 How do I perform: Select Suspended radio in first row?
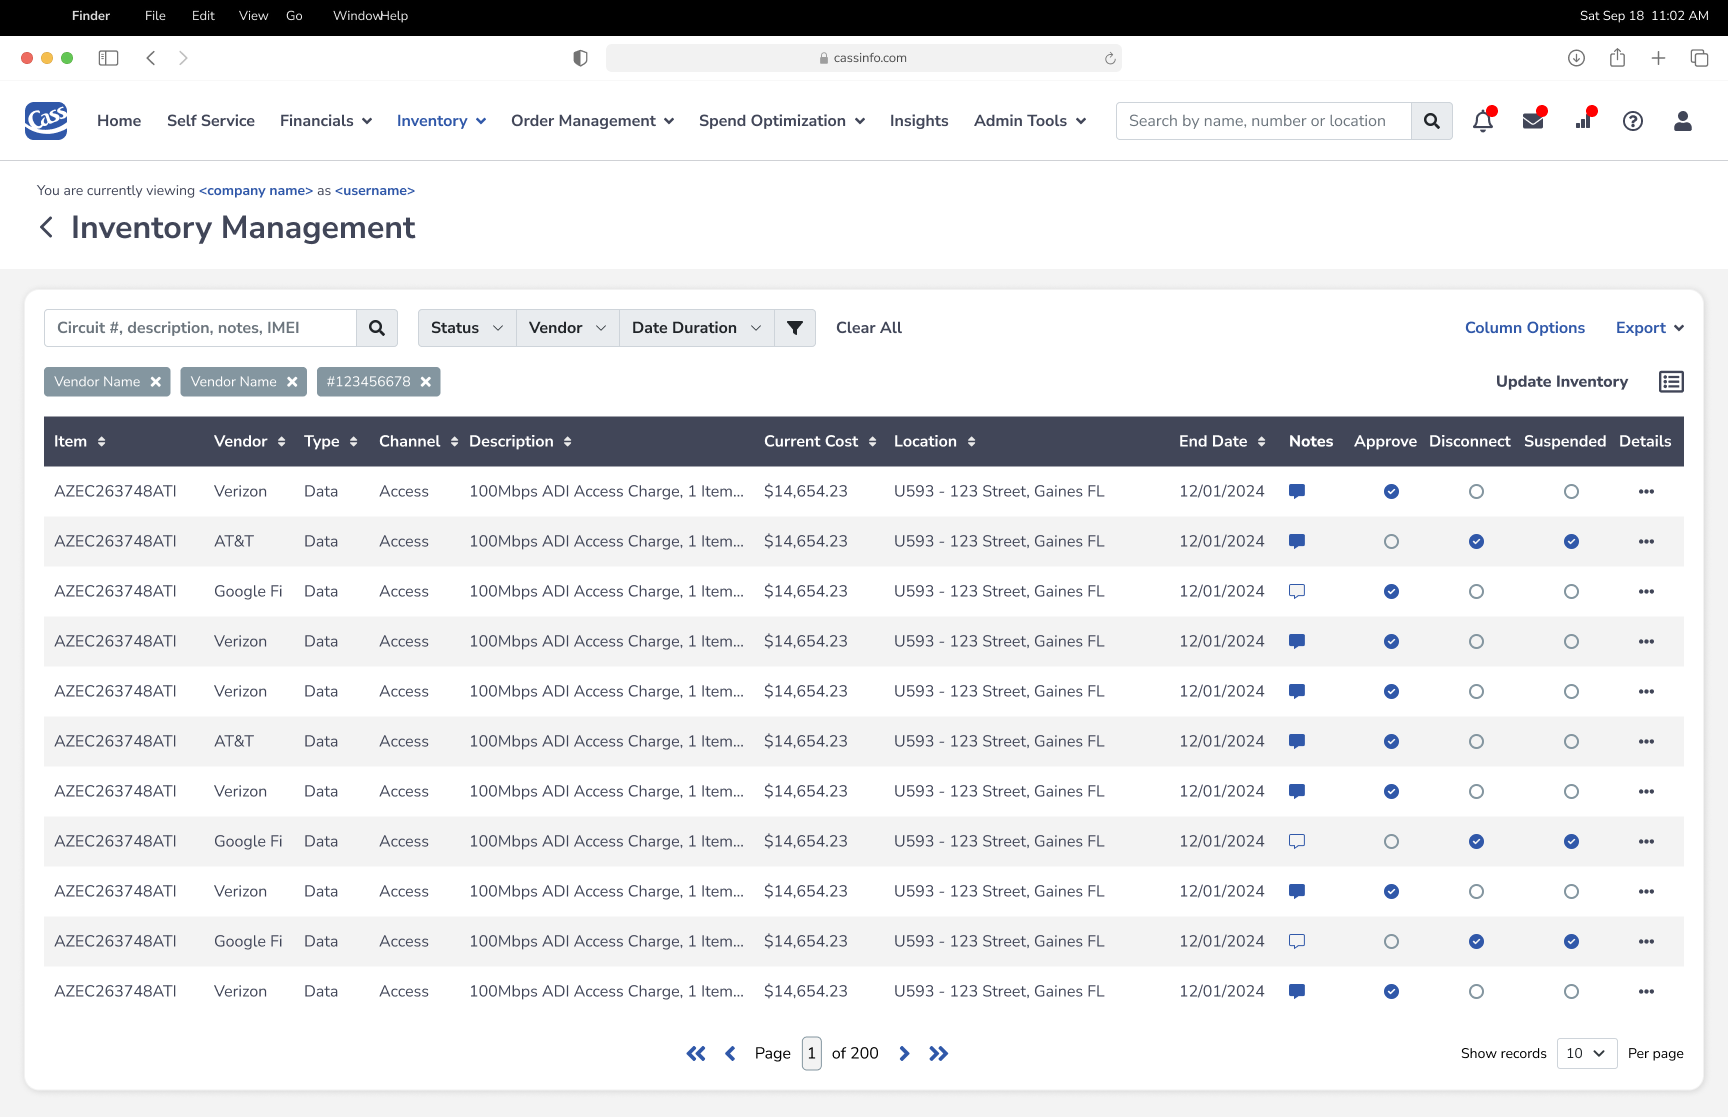[1571, 492]
